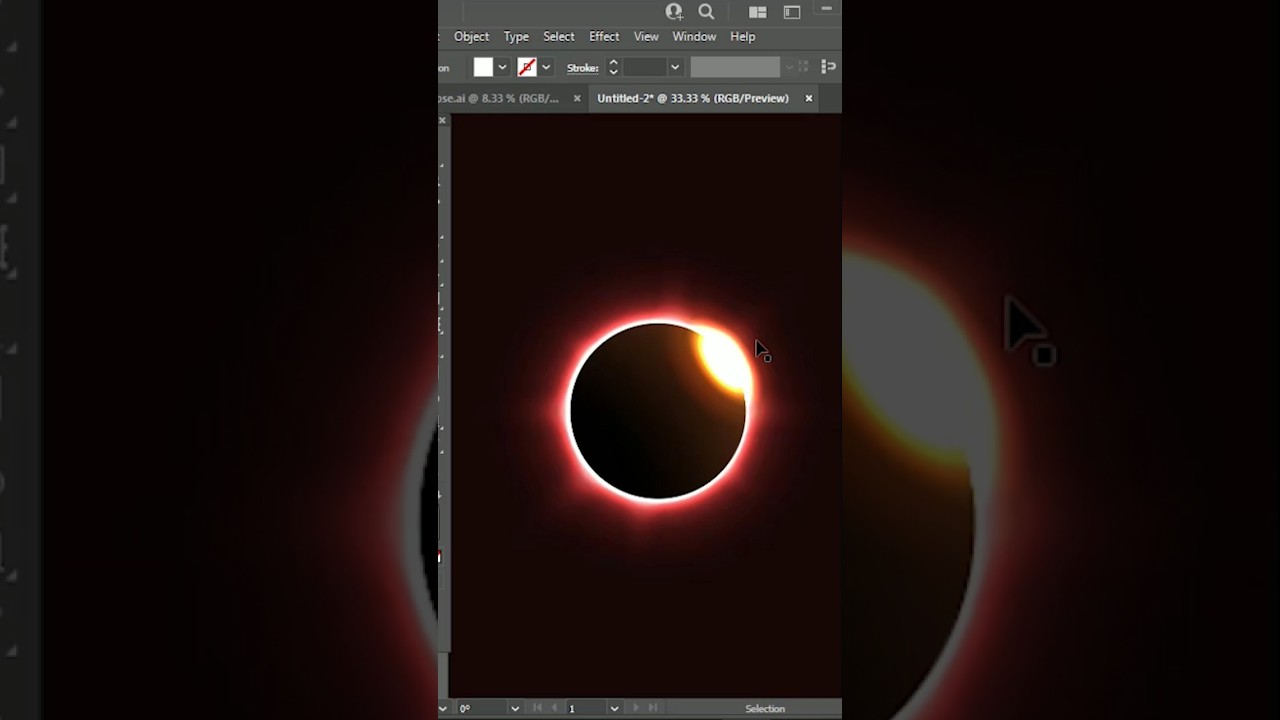Open the Type menu
The height and width of the screenshot is (720, 1280).
point(516,36)
